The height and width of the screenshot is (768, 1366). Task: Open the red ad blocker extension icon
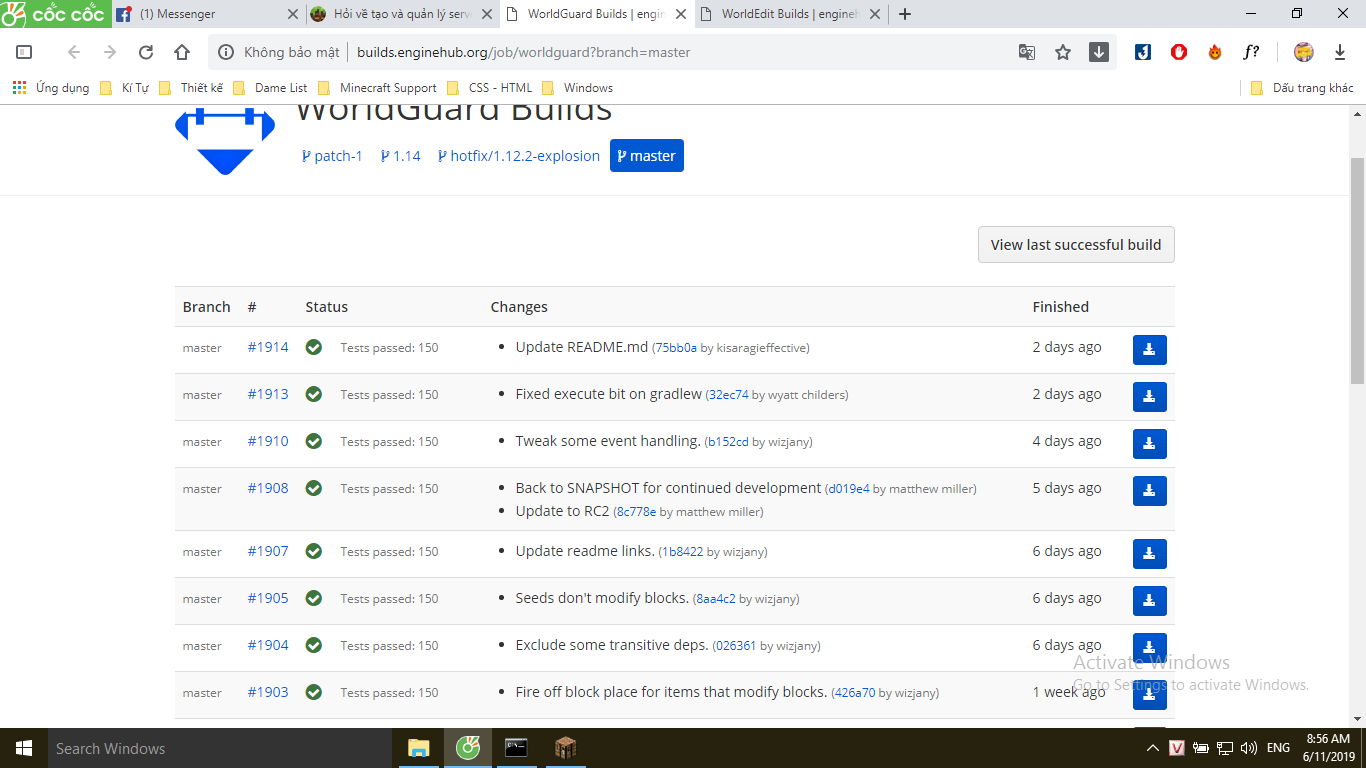1179,52
